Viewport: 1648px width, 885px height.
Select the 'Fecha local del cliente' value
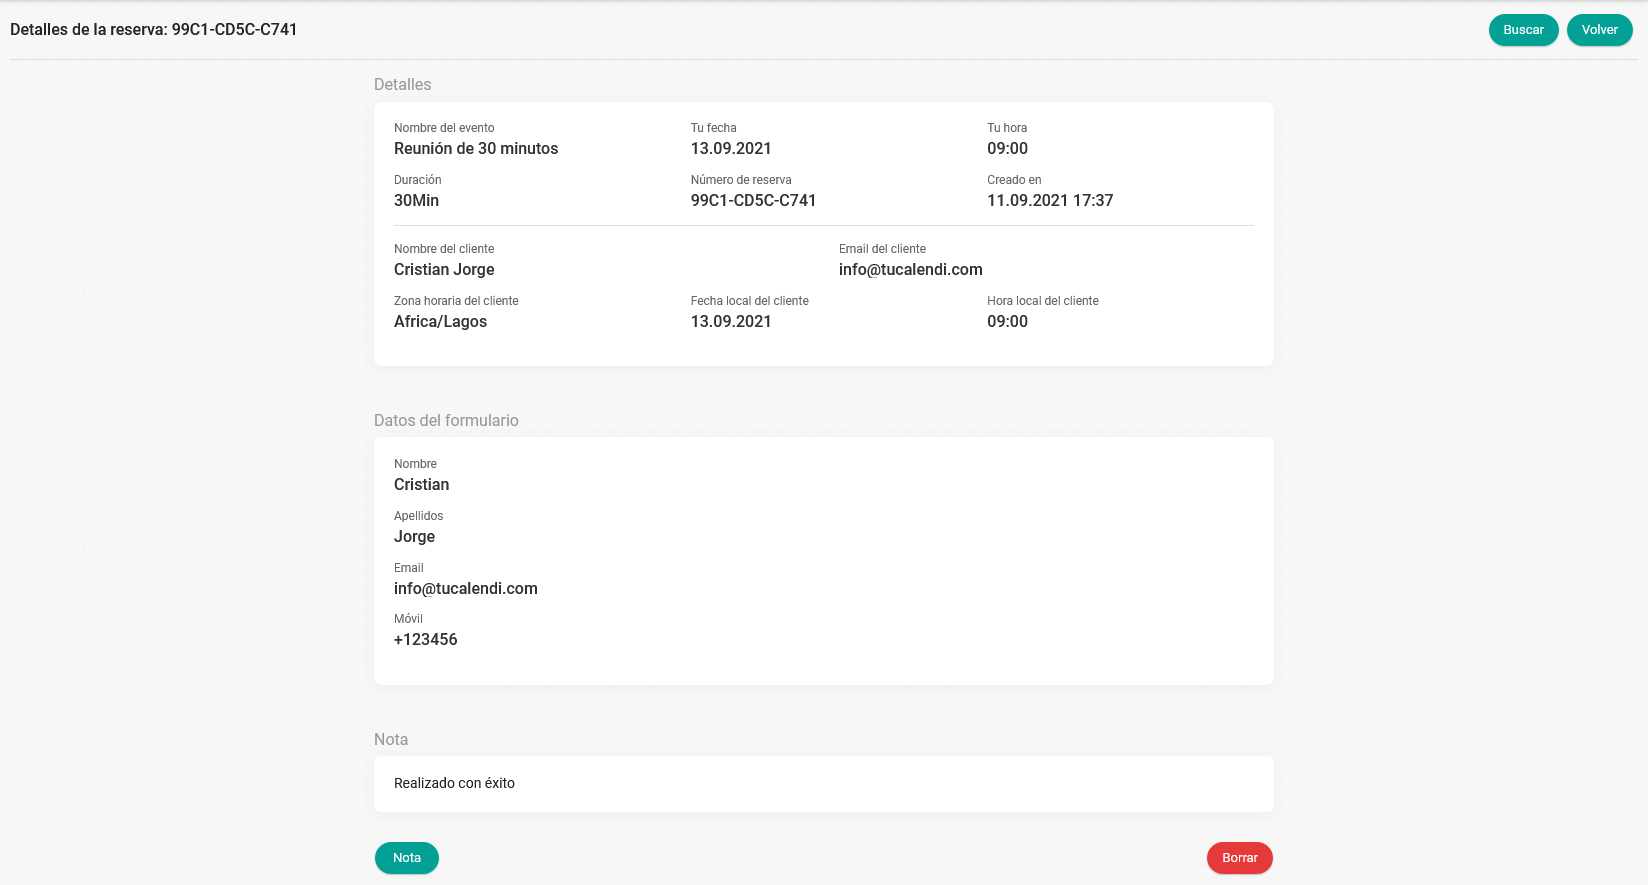point(731,321)
